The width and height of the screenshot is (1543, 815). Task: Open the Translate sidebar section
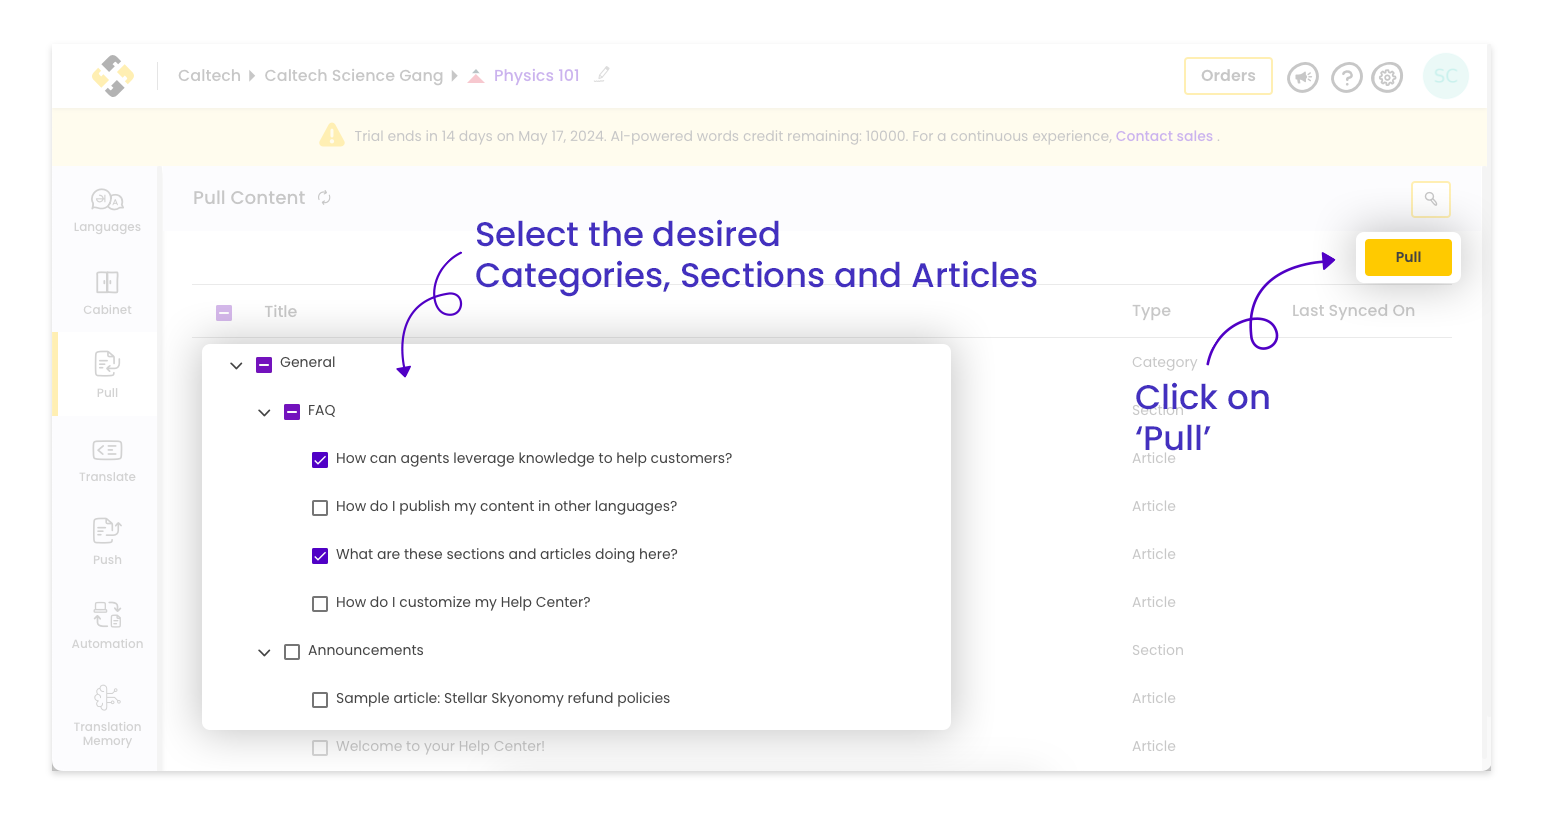[107, 460]
